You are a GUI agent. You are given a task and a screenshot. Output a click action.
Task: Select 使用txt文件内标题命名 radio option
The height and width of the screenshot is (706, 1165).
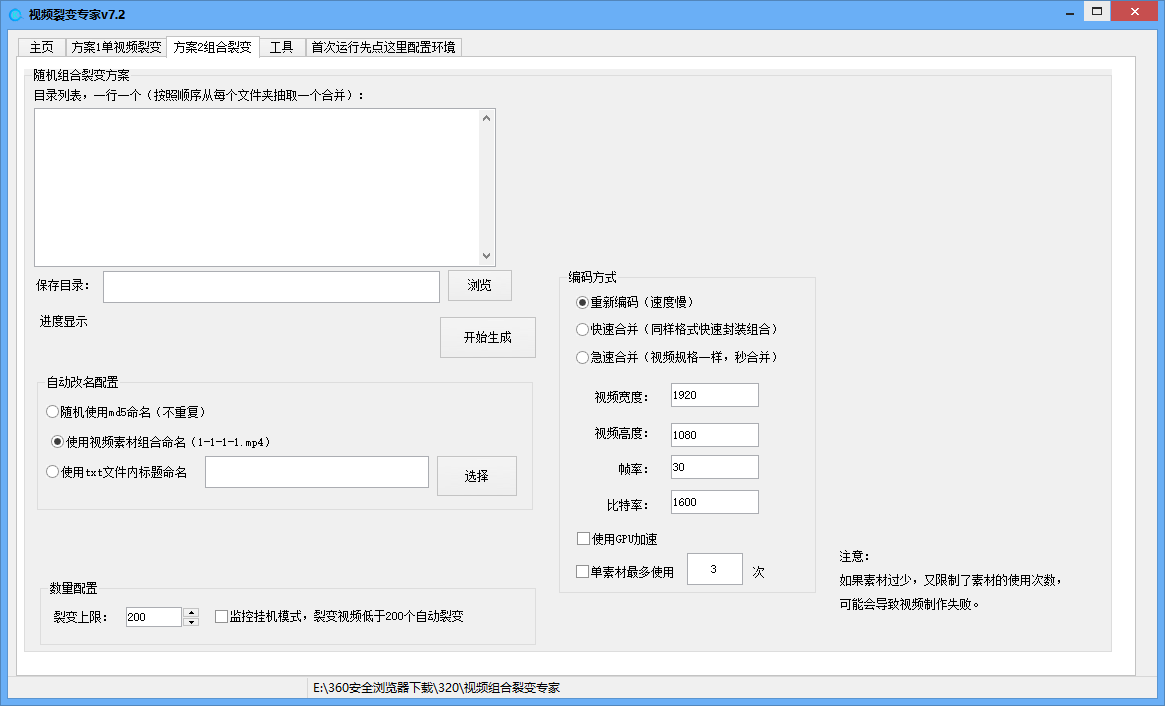click(53, 473)
